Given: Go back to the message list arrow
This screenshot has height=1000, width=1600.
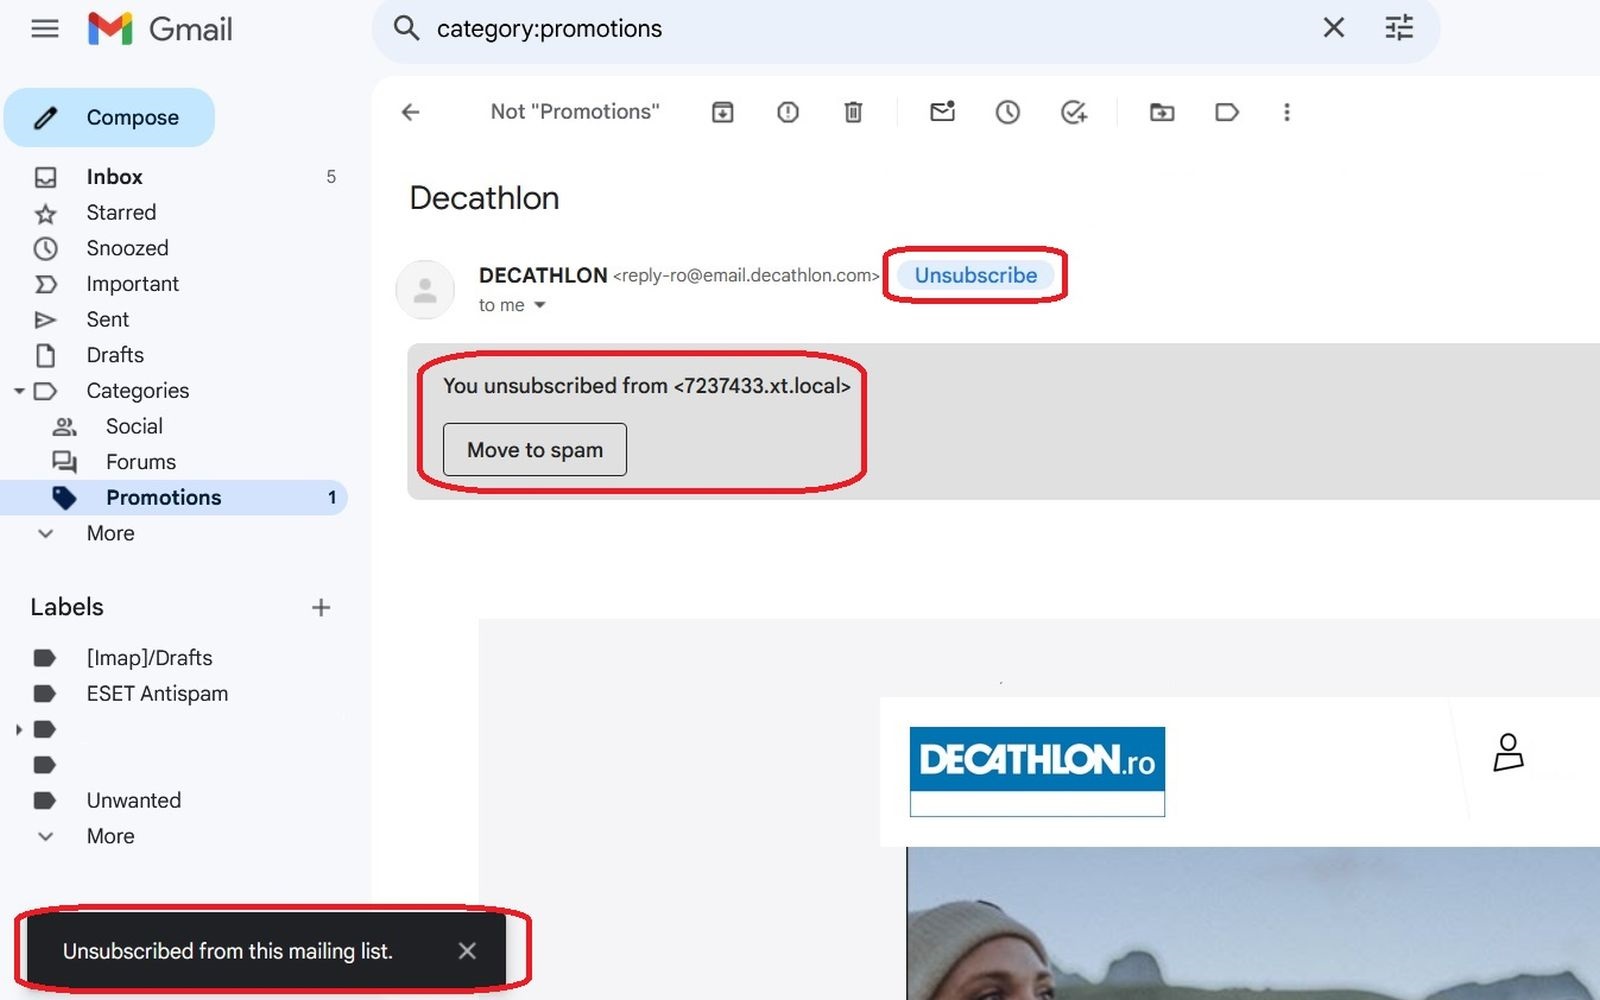Looking at the screenshot, I should (x=410, y=112).
